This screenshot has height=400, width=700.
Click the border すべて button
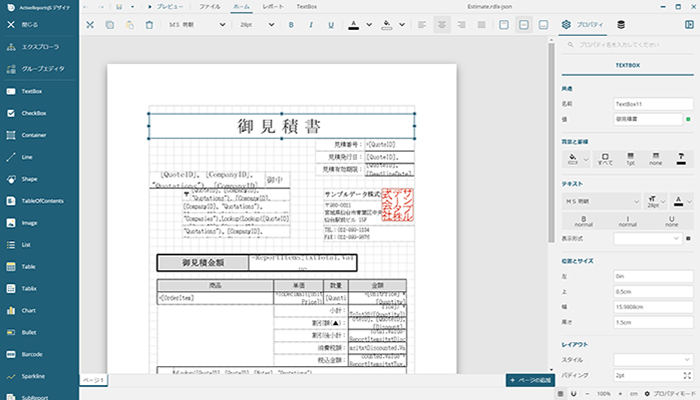click(x=605, y=158)
